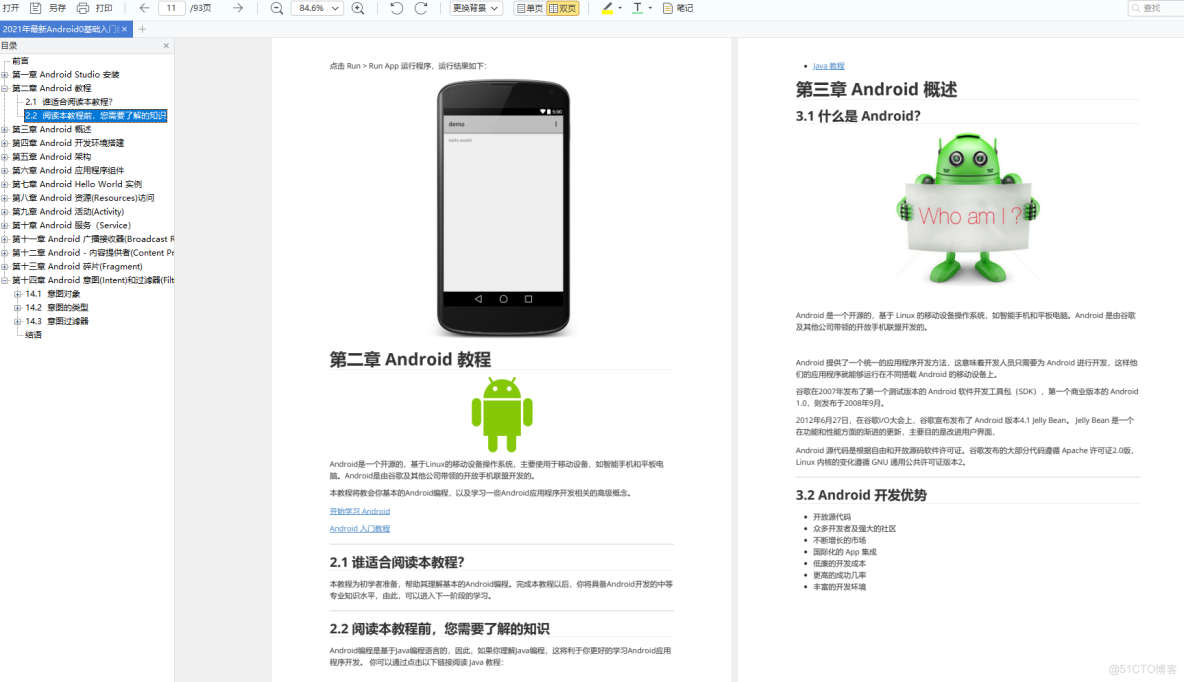Click heading 2.1 谁适合阅读本教程?
Image resolution: width=1184 pixels, height=682 pixels.
click(396, 562)
